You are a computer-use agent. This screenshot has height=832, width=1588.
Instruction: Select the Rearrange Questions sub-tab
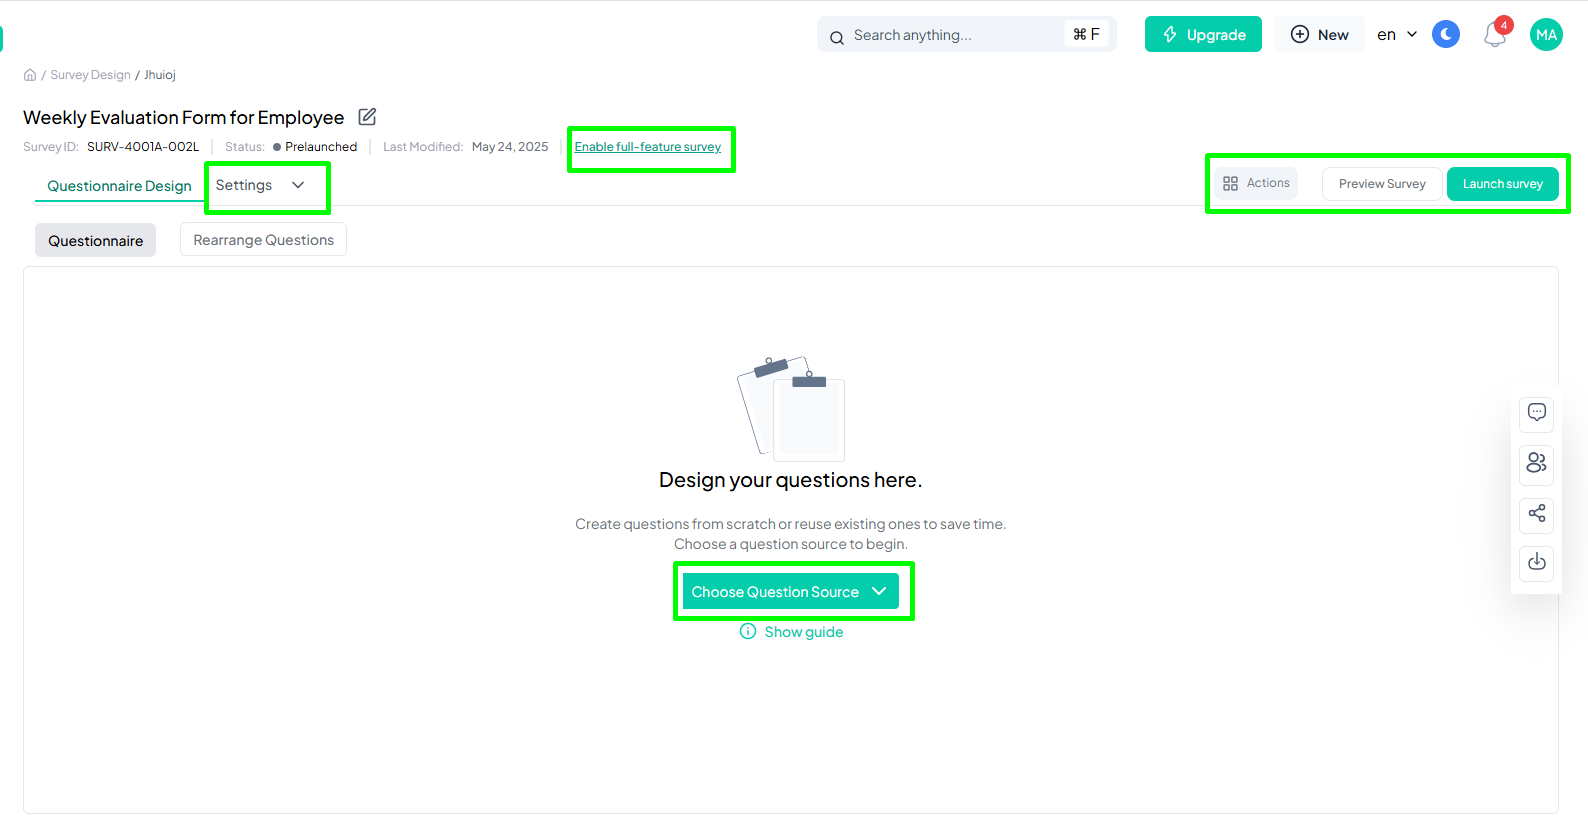tap(264, 240)
